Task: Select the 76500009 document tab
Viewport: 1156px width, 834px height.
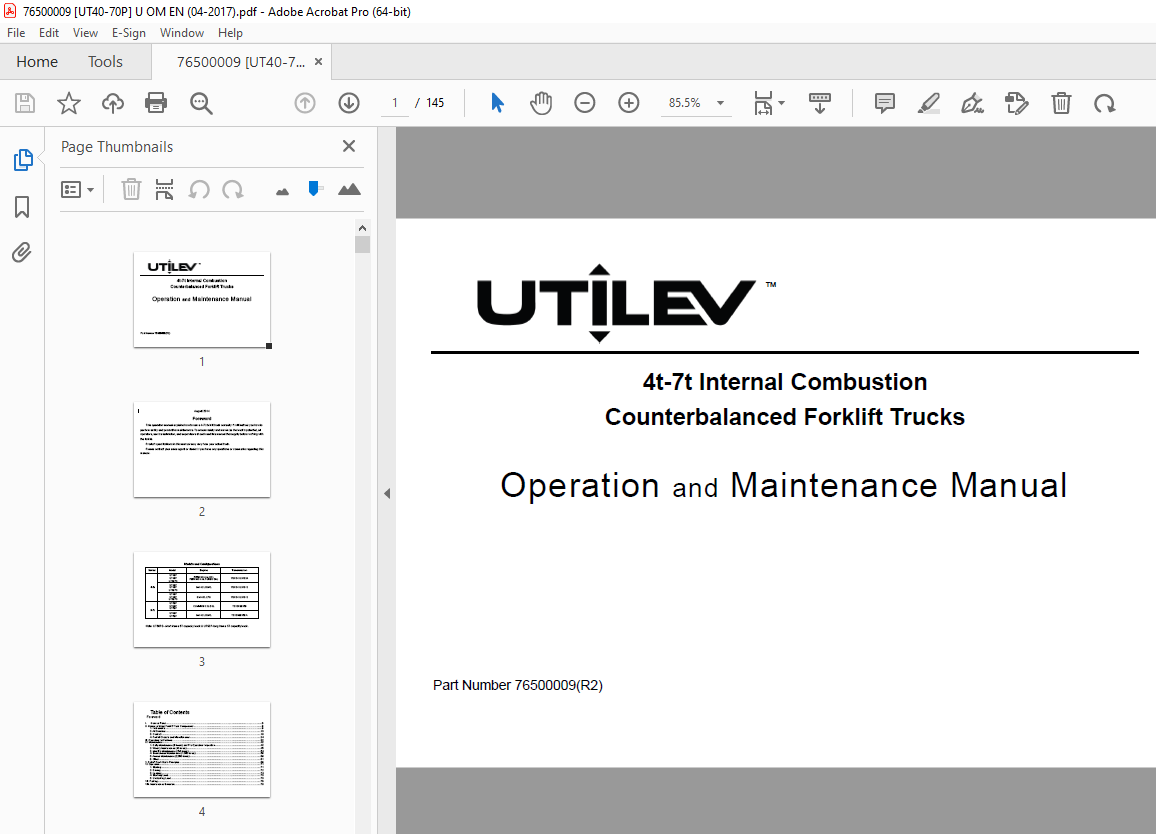Action: click(x=240, y=62)
